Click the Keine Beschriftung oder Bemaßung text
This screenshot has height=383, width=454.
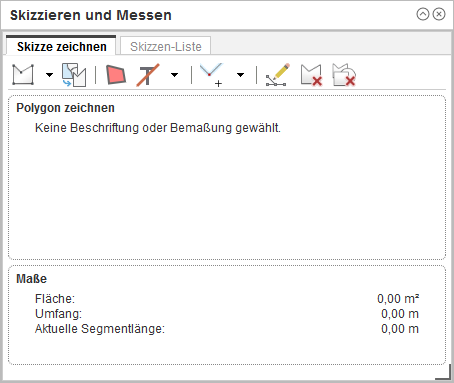coord(158,128)
